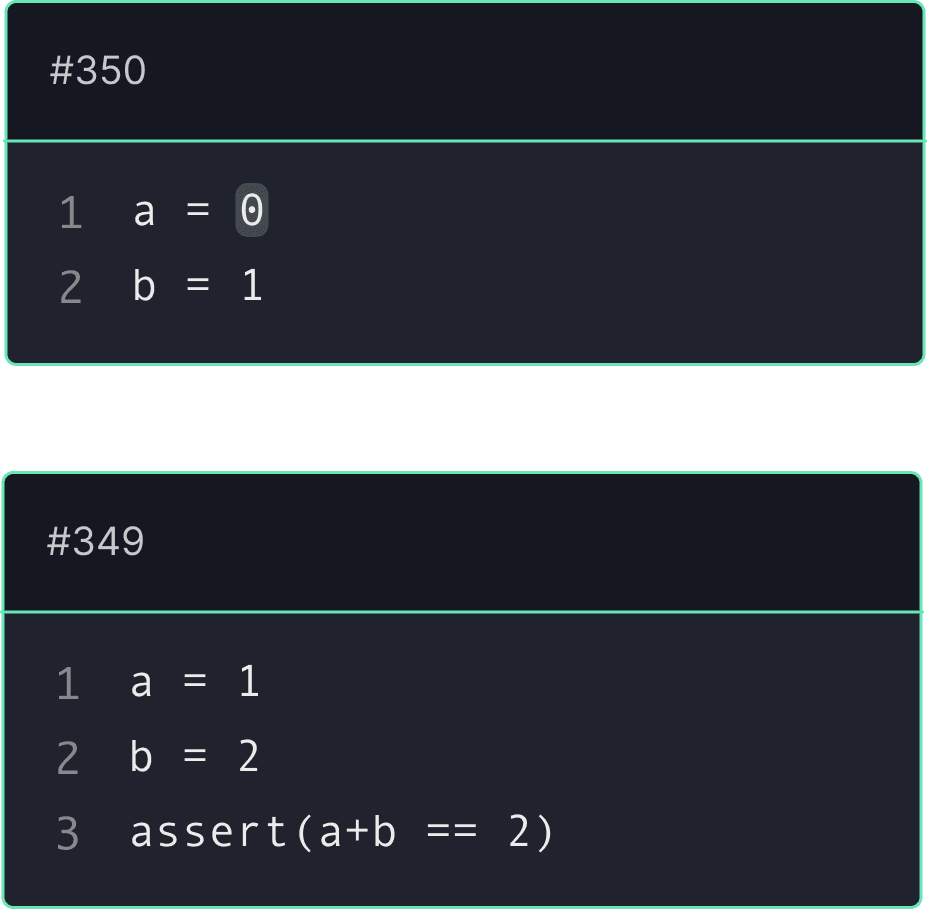The height and width of the screenshot is (909, 927).
Task: Select the highlighted 0 value in snippet #350
Action: 252,210
